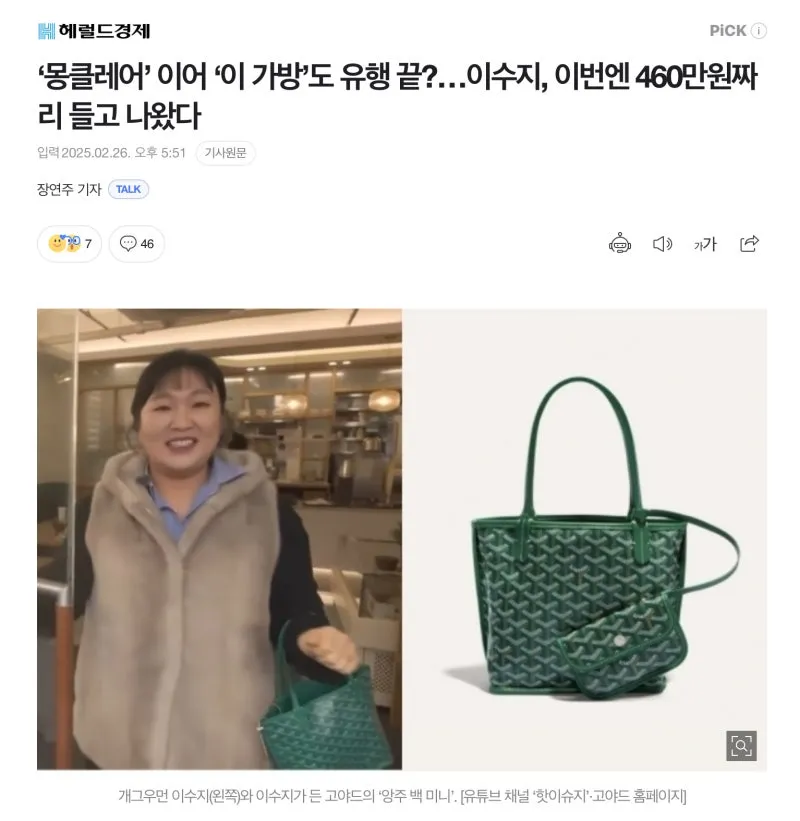Open comments button showing 46
This screenshot has height=821, width=800.
point(137,243)
